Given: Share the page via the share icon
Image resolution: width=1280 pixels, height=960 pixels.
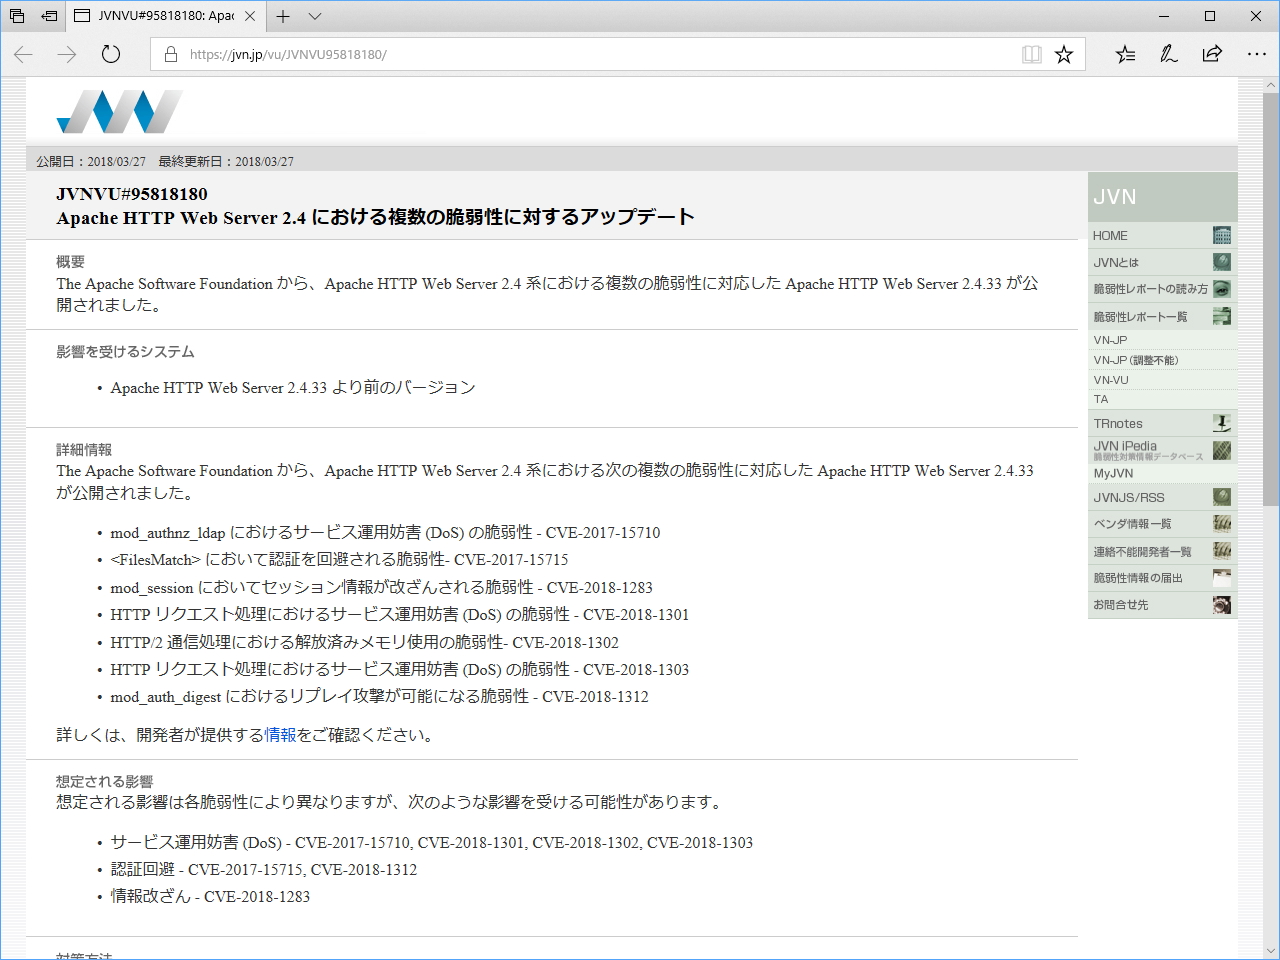Looking at the screenshot, I should tap(1212, 54).
